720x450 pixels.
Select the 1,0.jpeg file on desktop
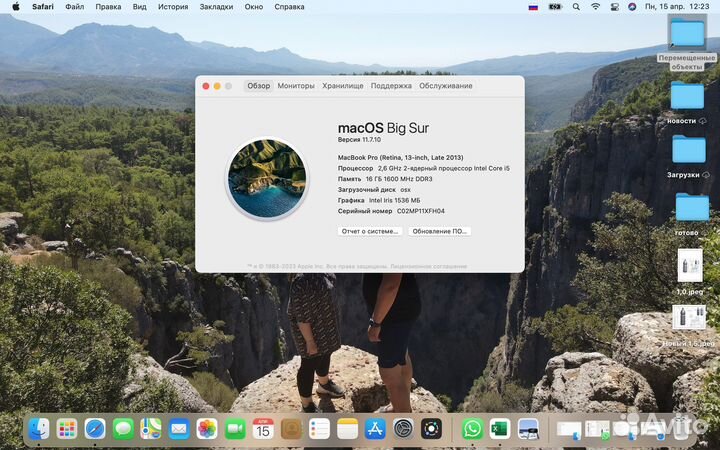click(x=690, y=272)
